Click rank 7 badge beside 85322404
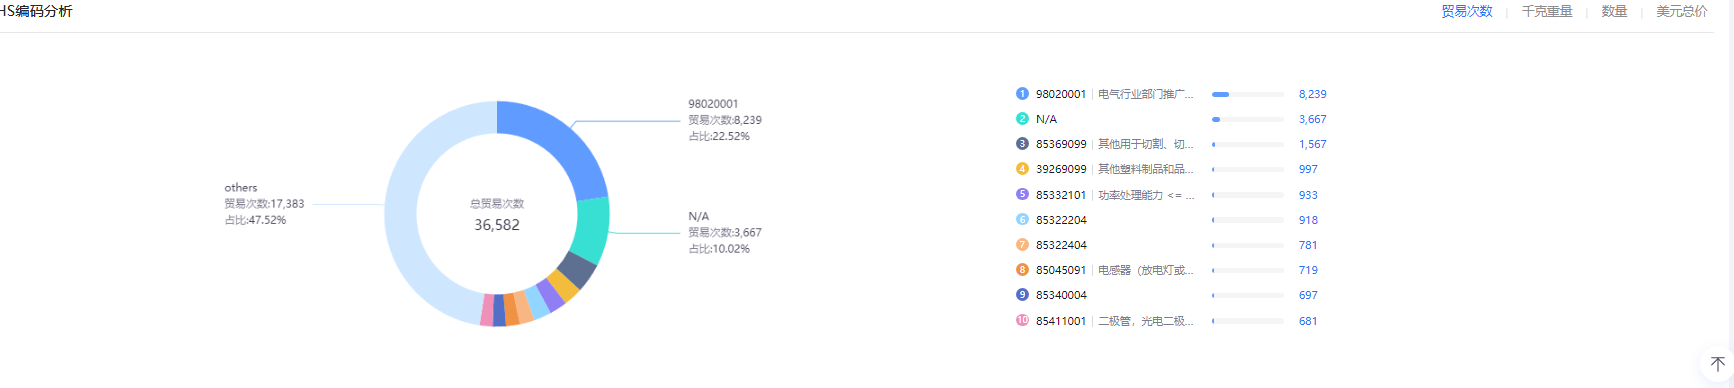The image size is (1734, 388). tap(1022, 245)
